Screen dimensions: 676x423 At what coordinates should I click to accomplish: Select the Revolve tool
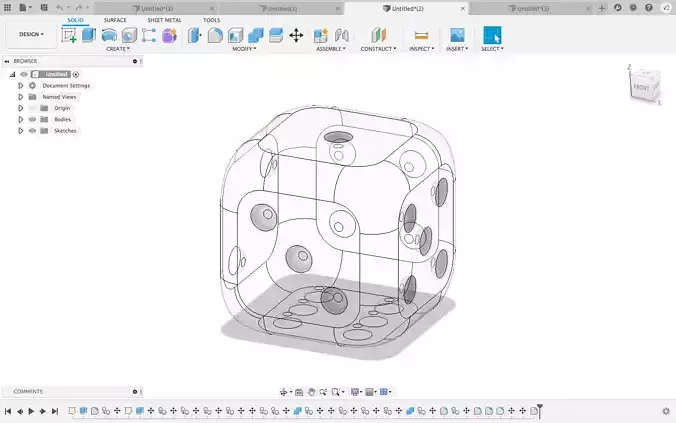tap(109, 35)
